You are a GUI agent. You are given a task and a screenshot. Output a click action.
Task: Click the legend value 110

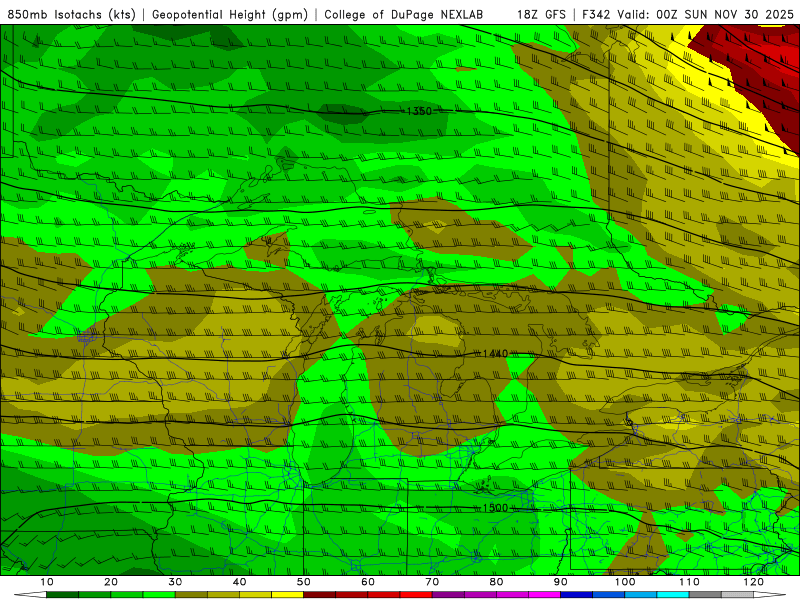click(689, 582)
